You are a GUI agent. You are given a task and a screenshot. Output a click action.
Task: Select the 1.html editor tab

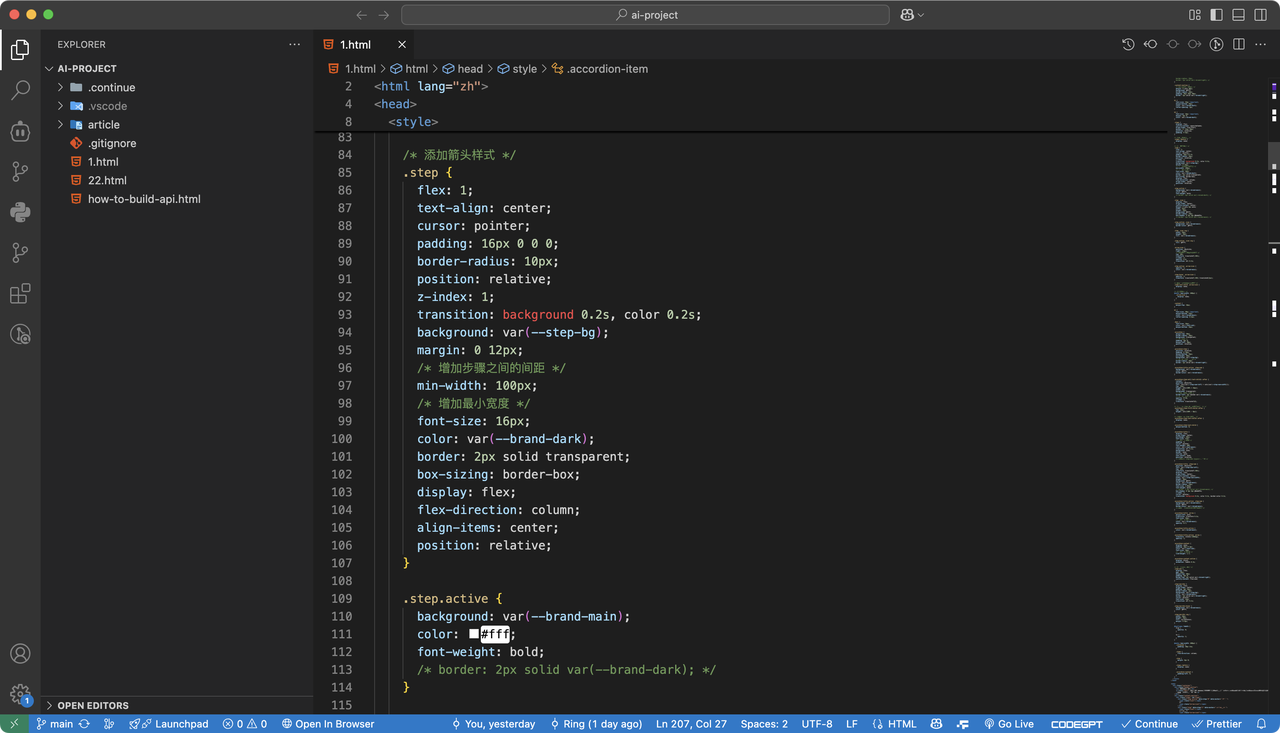point(364,44)
